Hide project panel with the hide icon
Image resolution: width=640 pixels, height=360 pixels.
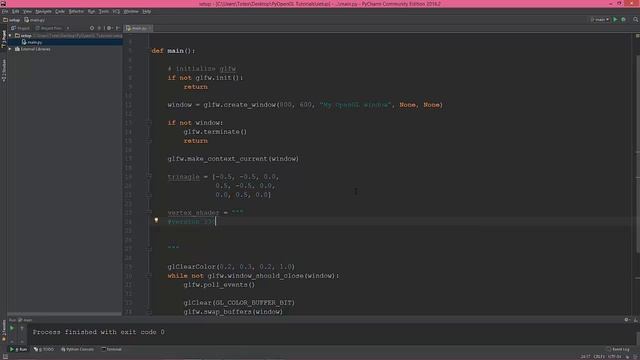click(x=118, y=28)
